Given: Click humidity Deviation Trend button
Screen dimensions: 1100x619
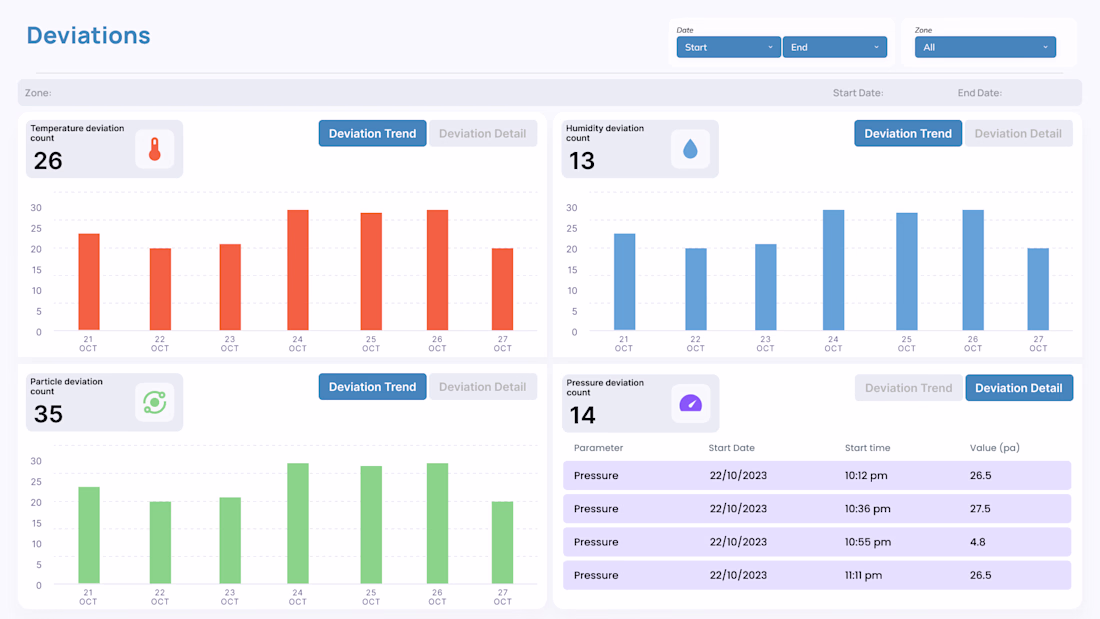Looking at the screenshot, I should click(x=908, y=133).
